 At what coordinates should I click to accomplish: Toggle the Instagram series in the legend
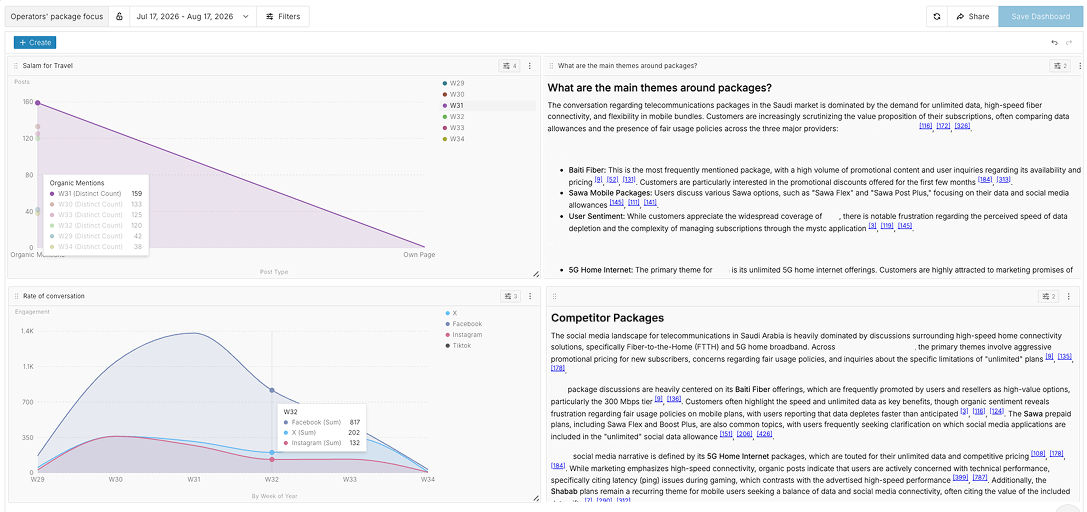coord(464,335)
